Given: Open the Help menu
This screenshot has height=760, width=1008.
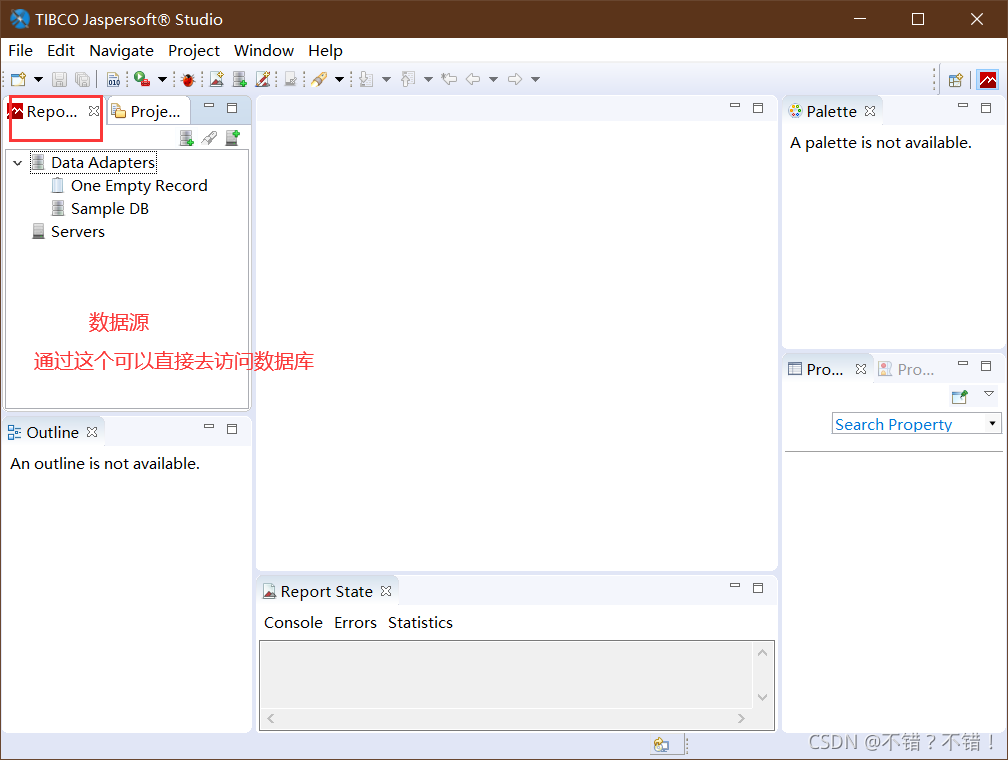Looking at the screenshot, I should [x=325, y=51].
